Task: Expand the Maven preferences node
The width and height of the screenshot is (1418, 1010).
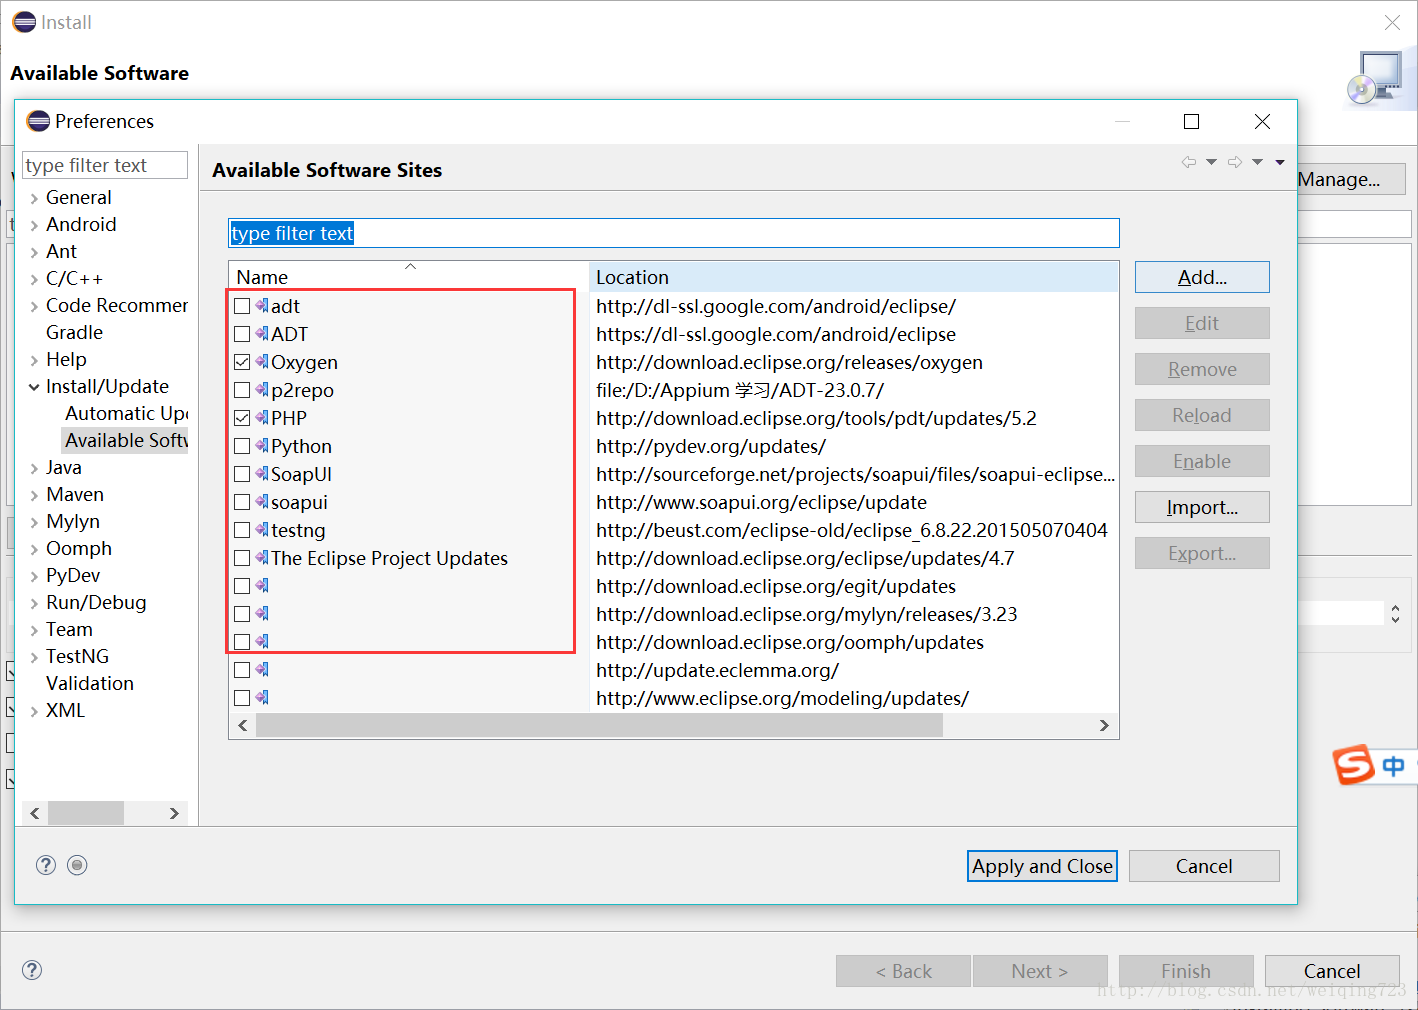Action: [34, 495]
